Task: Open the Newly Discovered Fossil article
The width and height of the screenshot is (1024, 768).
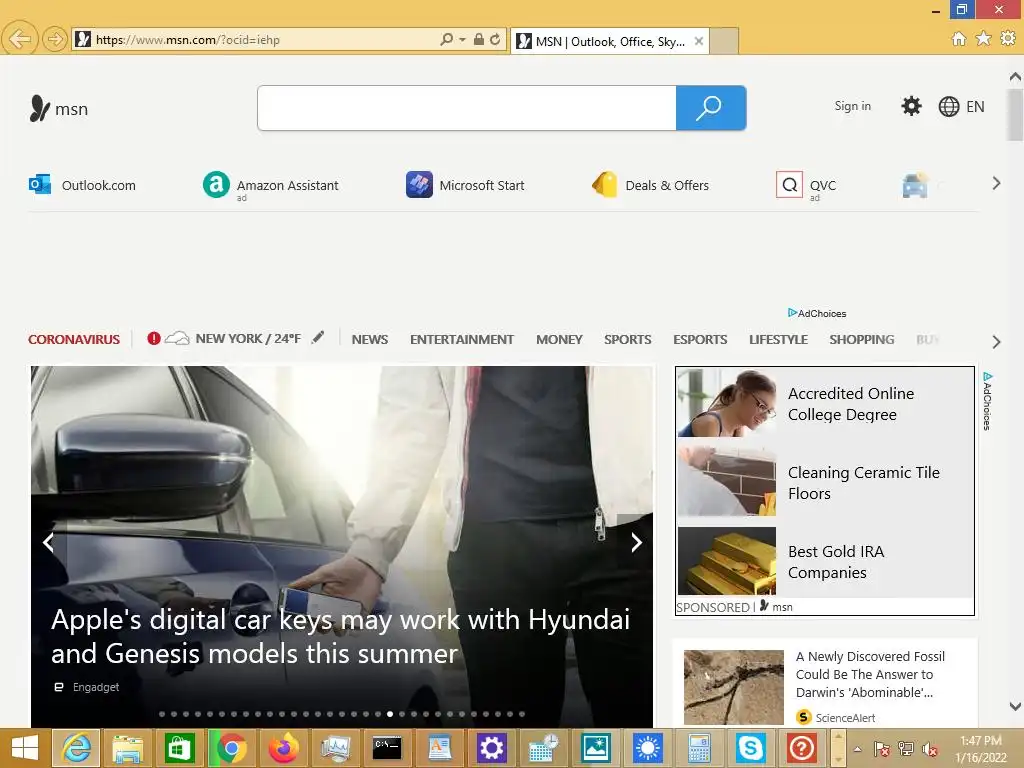Action: (x=870, y=674)
